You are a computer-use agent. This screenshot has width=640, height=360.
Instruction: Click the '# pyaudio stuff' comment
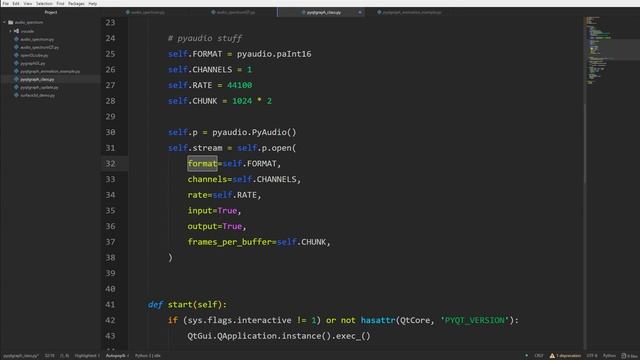pyautogui.click(x=205, y=38)
